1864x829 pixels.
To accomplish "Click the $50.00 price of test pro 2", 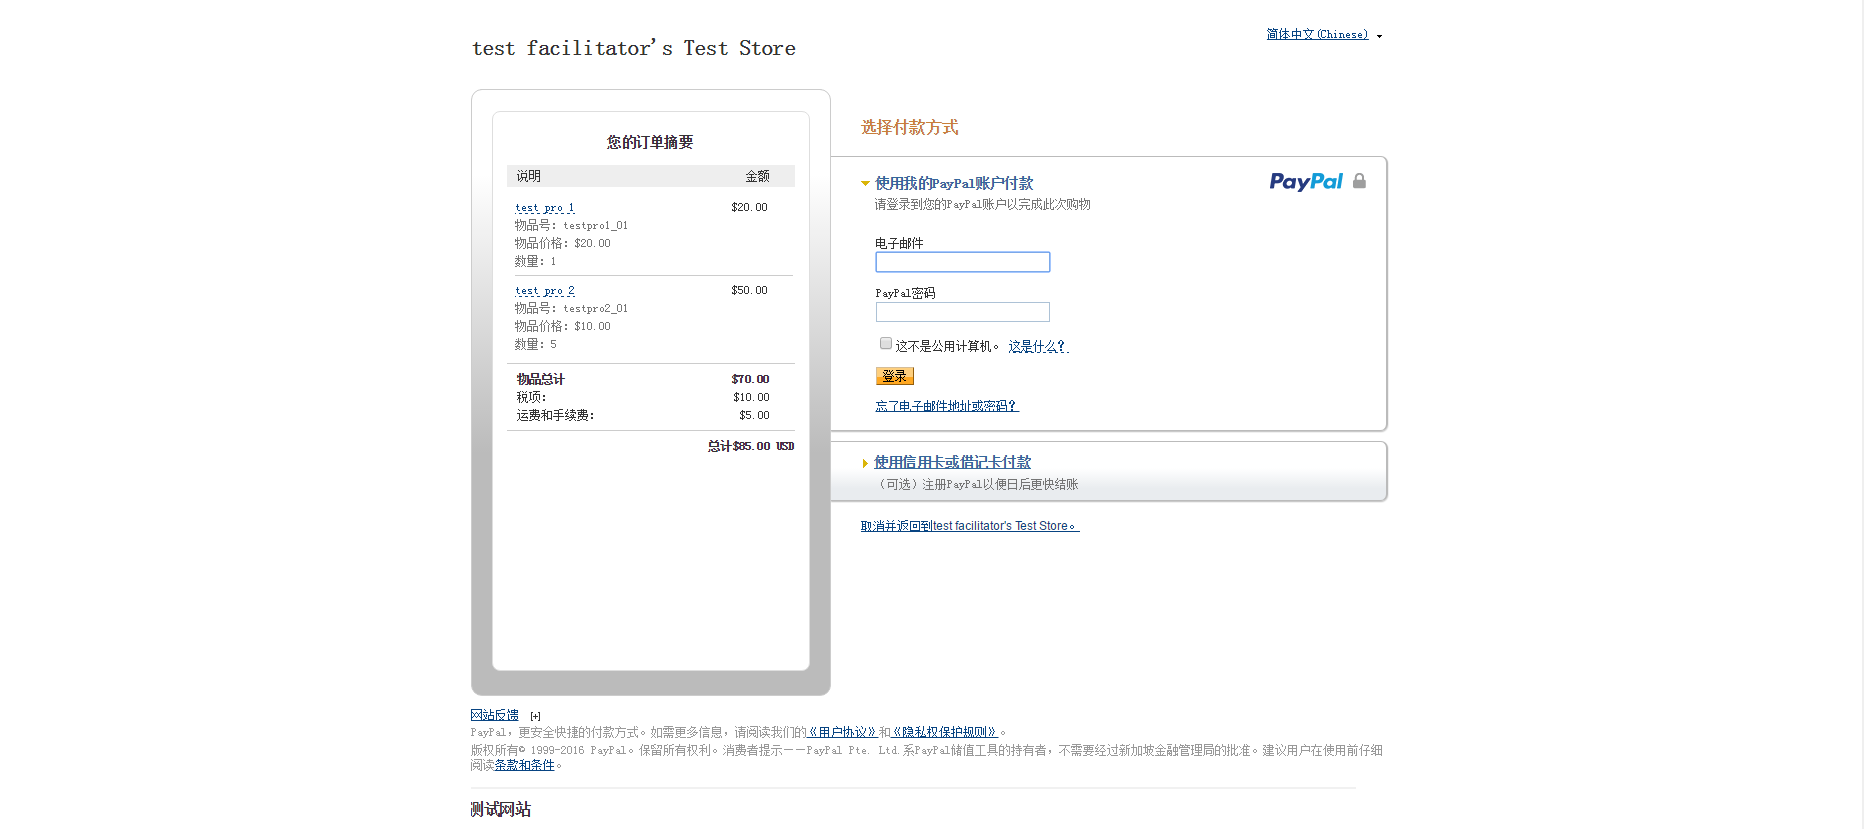I will pyautogui.click(x=749, y=290).
